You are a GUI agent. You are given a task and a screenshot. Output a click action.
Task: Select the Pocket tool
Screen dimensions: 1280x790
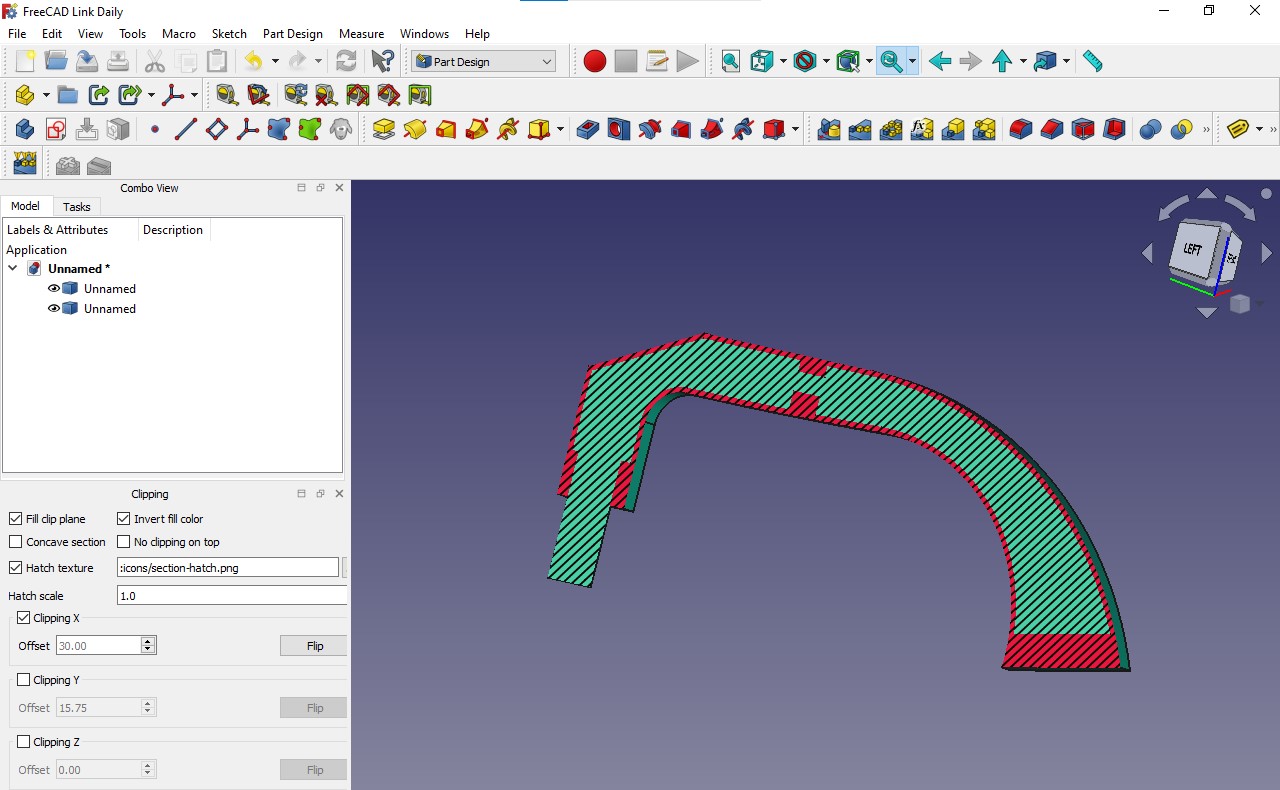coord(587,128)
